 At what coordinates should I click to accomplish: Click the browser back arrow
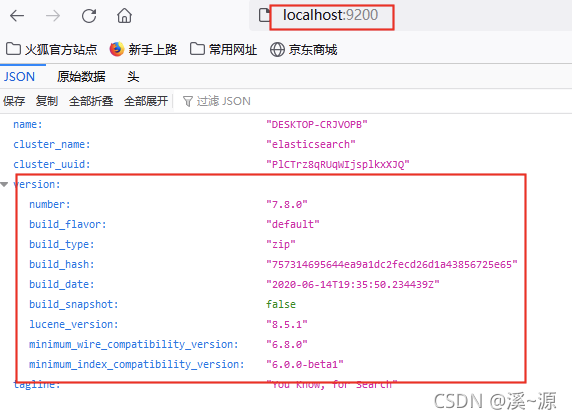(17, 16)
